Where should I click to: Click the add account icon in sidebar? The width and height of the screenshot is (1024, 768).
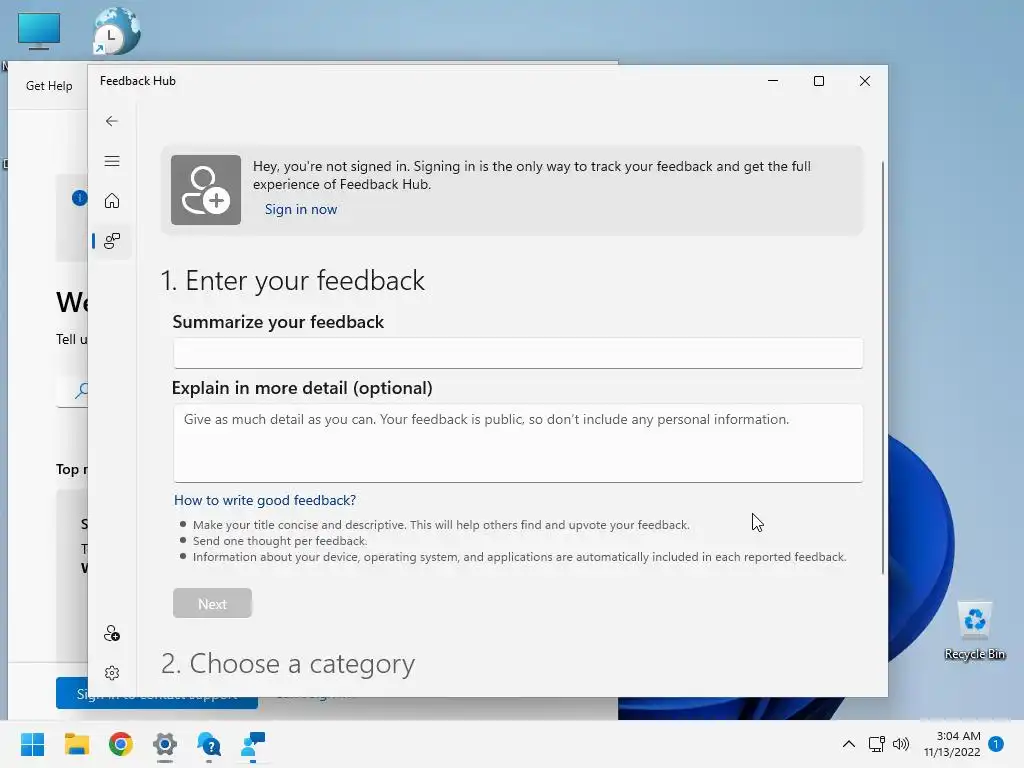(x=112, y=633)
